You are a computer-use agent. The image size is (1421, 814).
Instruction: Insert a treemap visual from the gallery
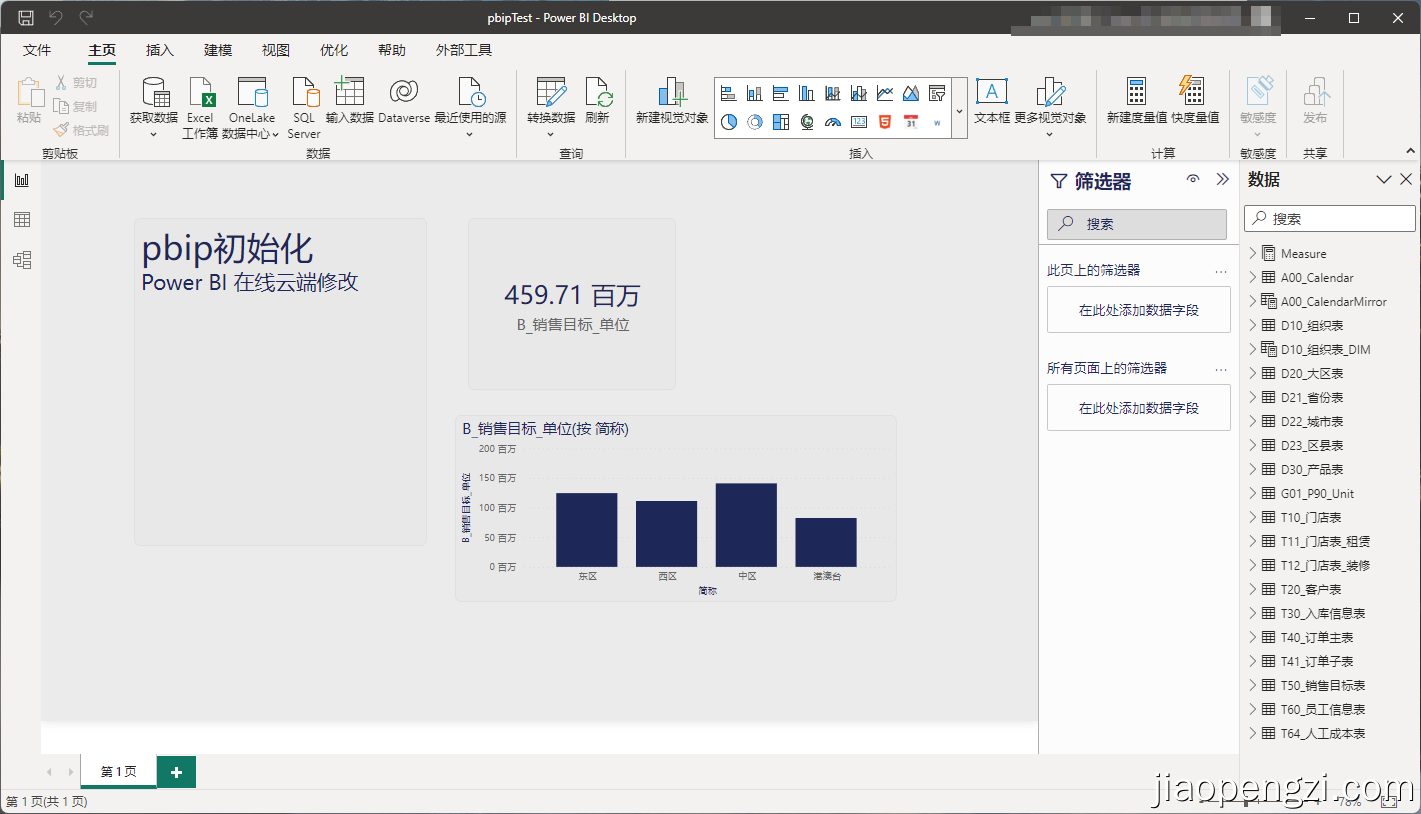pyautogui.click(x=781, y=122)
